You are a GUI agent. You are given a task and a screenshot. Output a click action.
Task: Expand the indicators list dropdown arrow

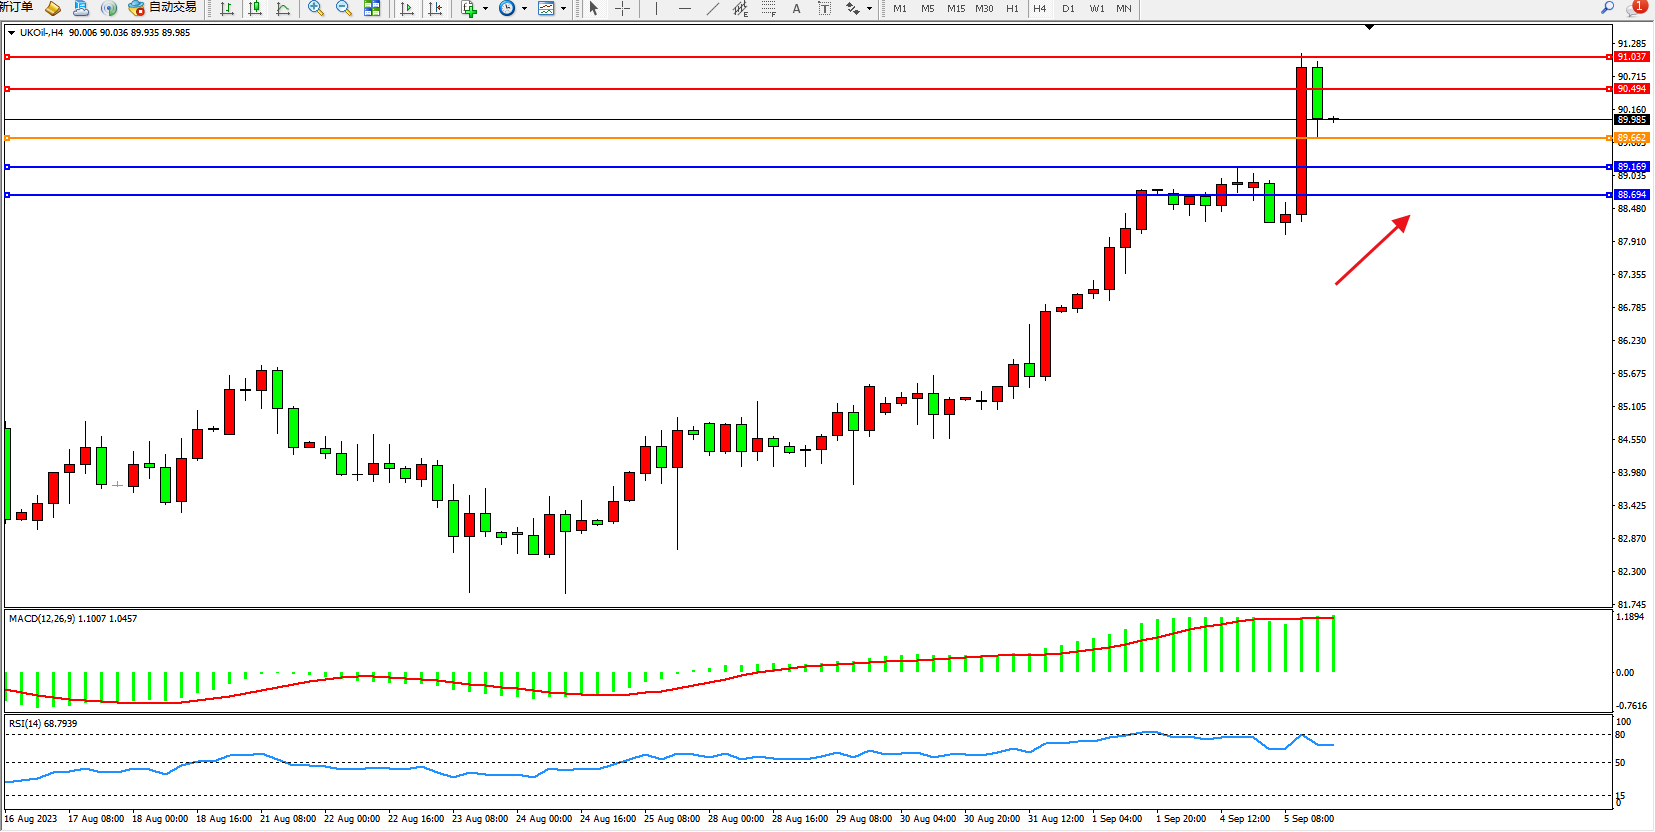tap(486, 9)
